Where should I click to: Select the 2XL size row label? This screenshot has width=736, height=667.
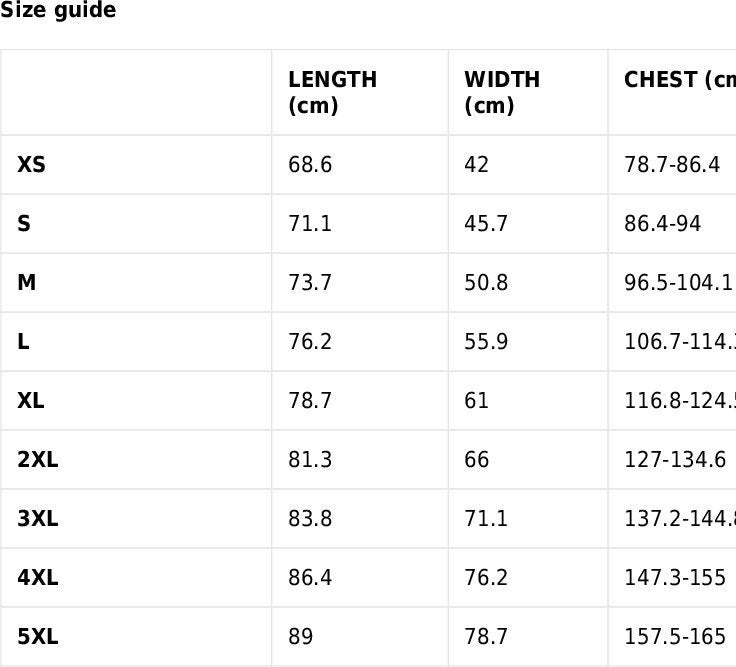click(x=38, y=460)
